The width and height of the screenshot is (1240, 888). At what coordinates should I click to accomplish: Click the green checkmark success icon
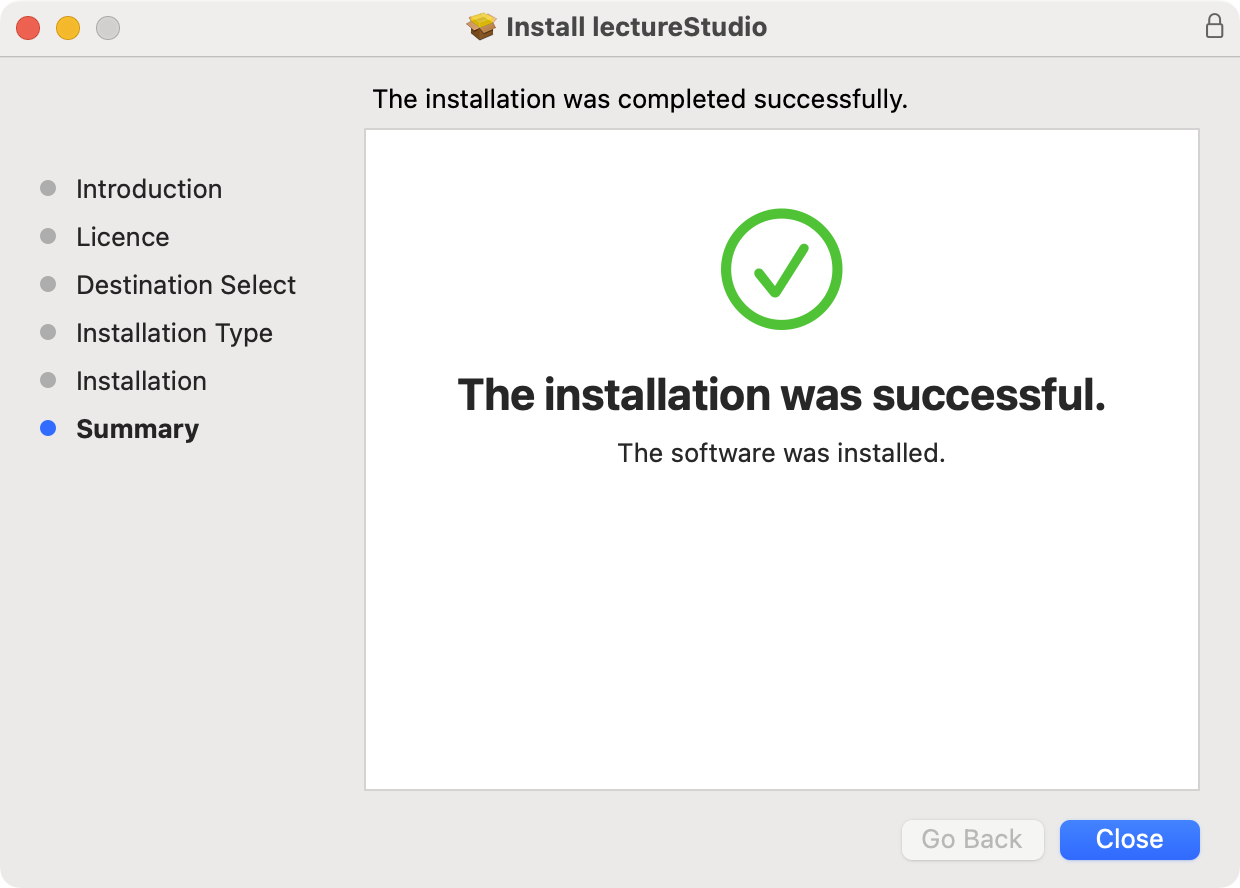pos(782,268)
